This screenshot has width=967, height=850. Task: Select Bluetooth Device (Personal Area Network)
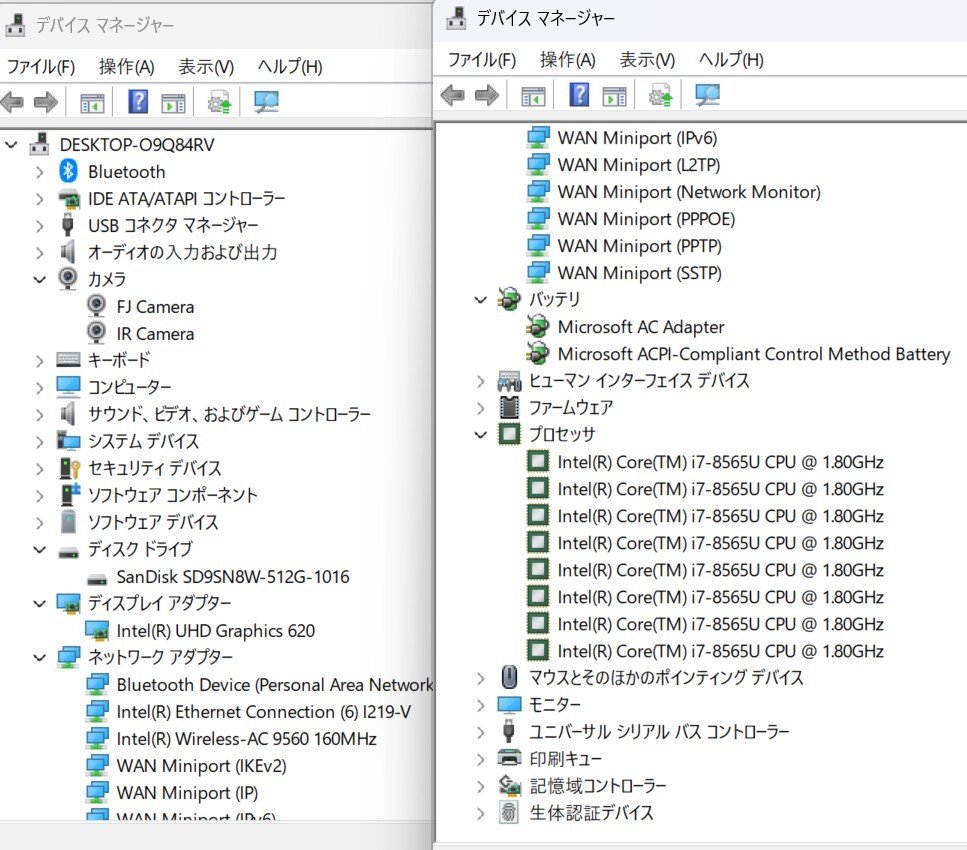click(x=274, y=685)
